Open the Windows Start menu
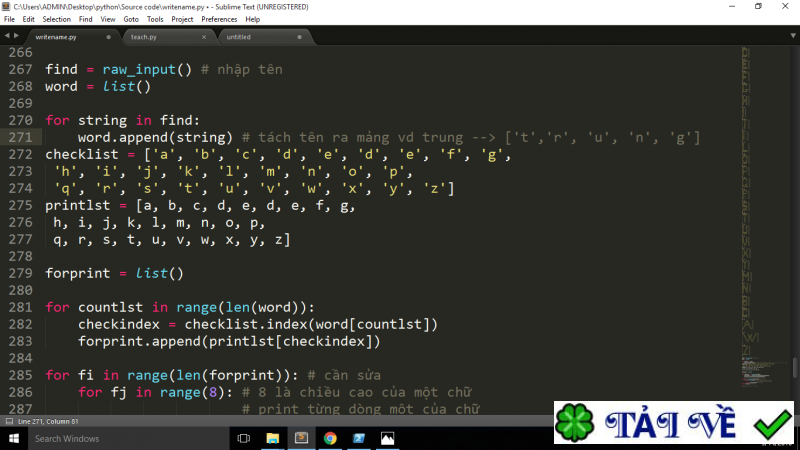 pos(14,438)
